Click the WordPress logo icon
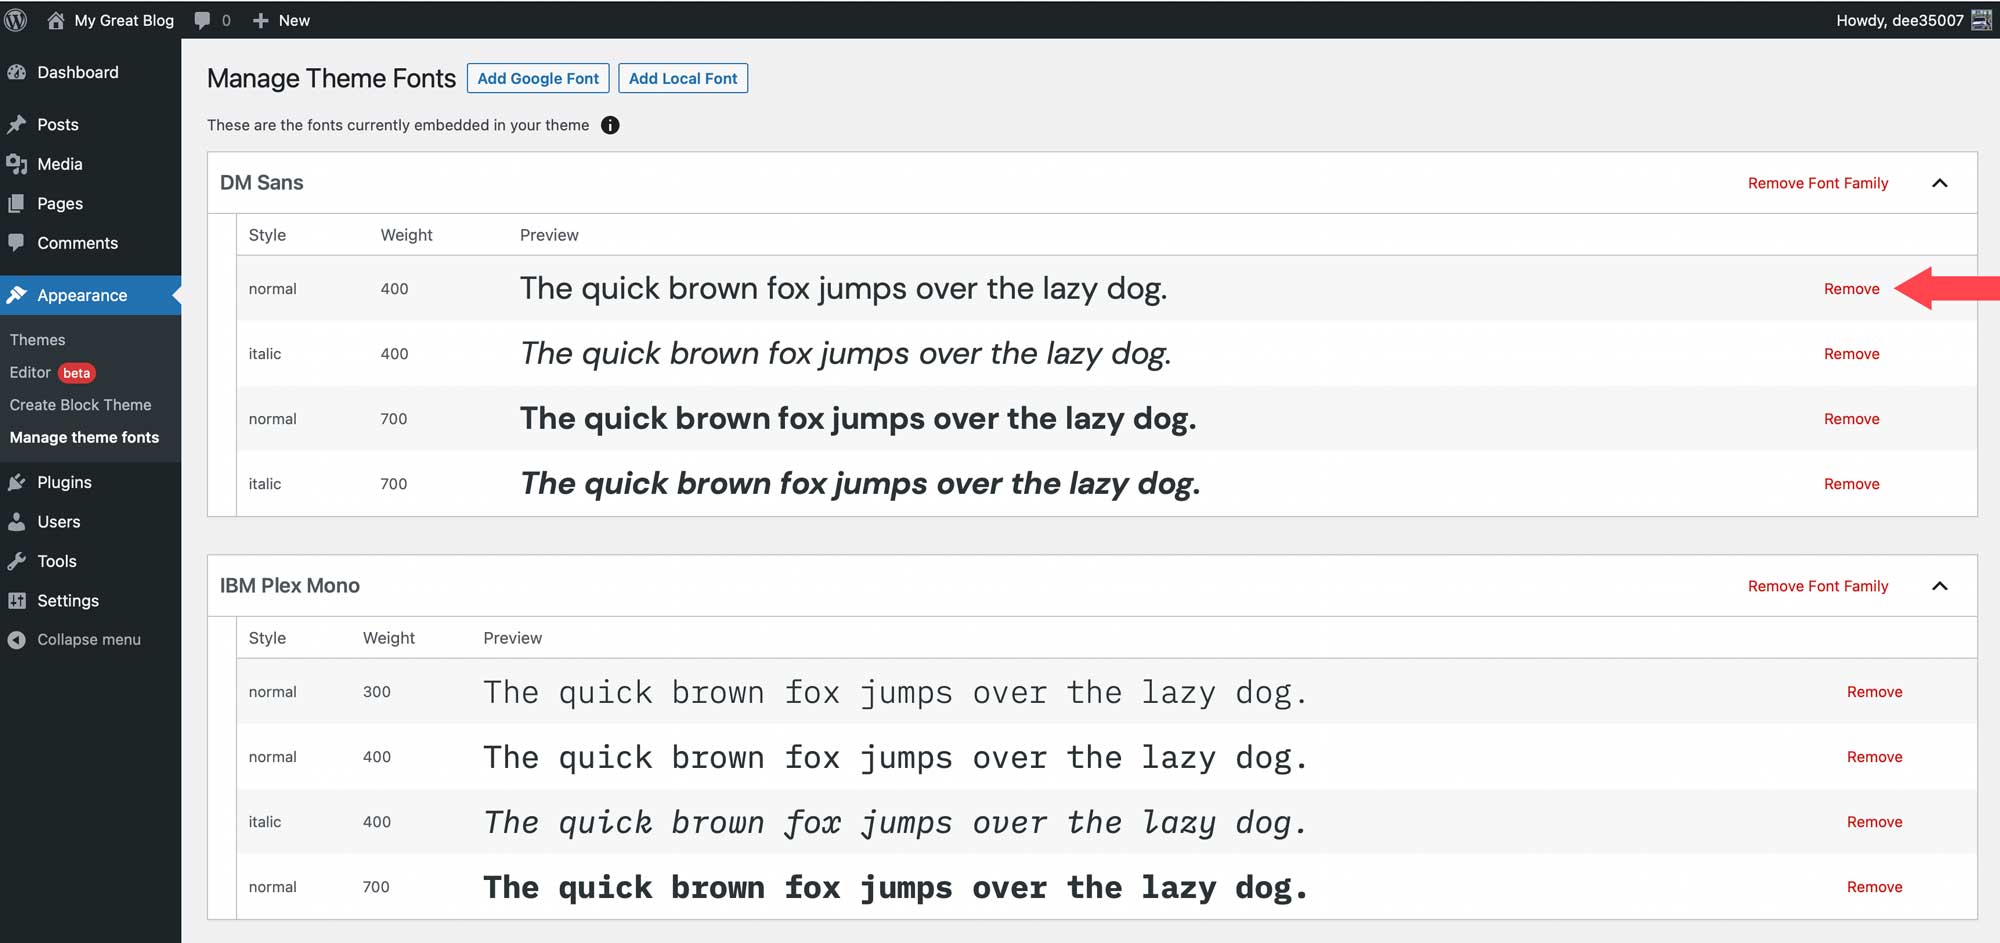This screenshot has height=943, width=2000. [x=16, y=20]
